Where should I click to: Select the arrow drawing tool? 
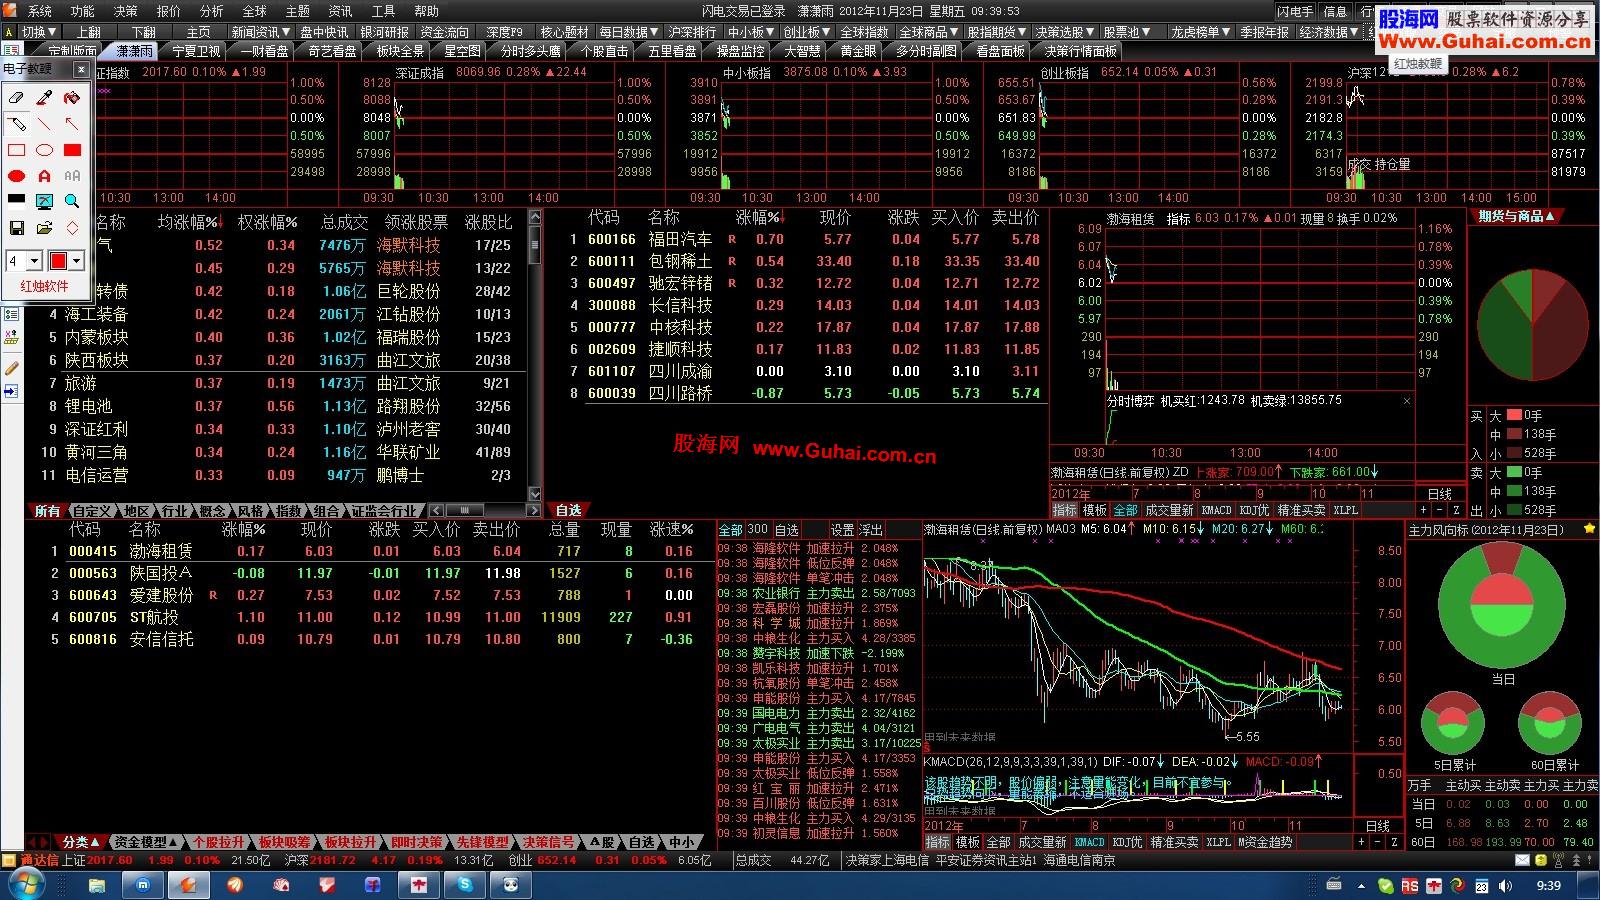[x=72, y=124]
